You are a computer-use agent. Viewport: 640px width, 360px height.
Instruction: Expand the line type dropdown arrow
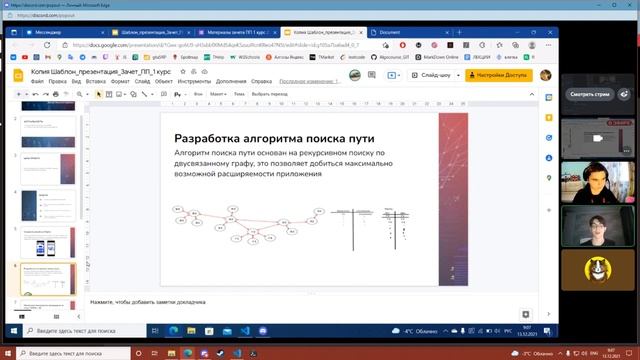(x=152, y=94)
